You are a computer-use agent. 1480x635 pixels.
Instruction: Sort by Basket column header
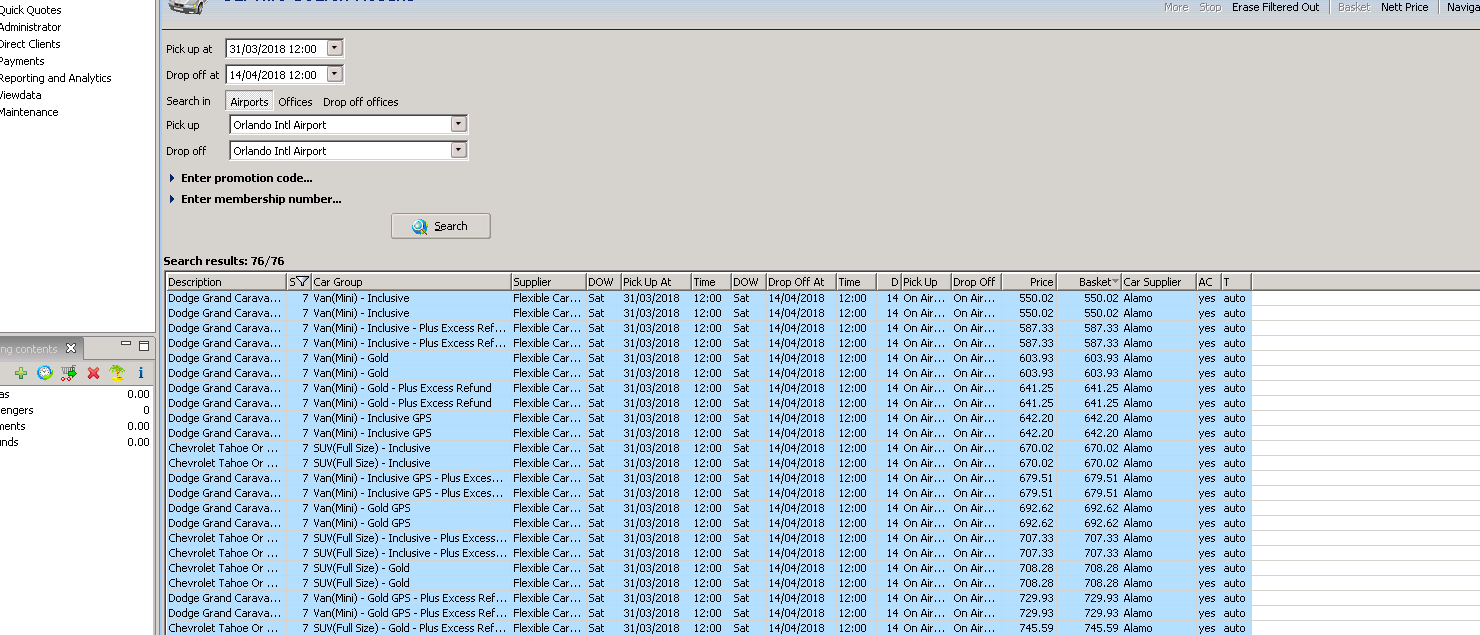pyautogui.click(x=1089, y=282)
